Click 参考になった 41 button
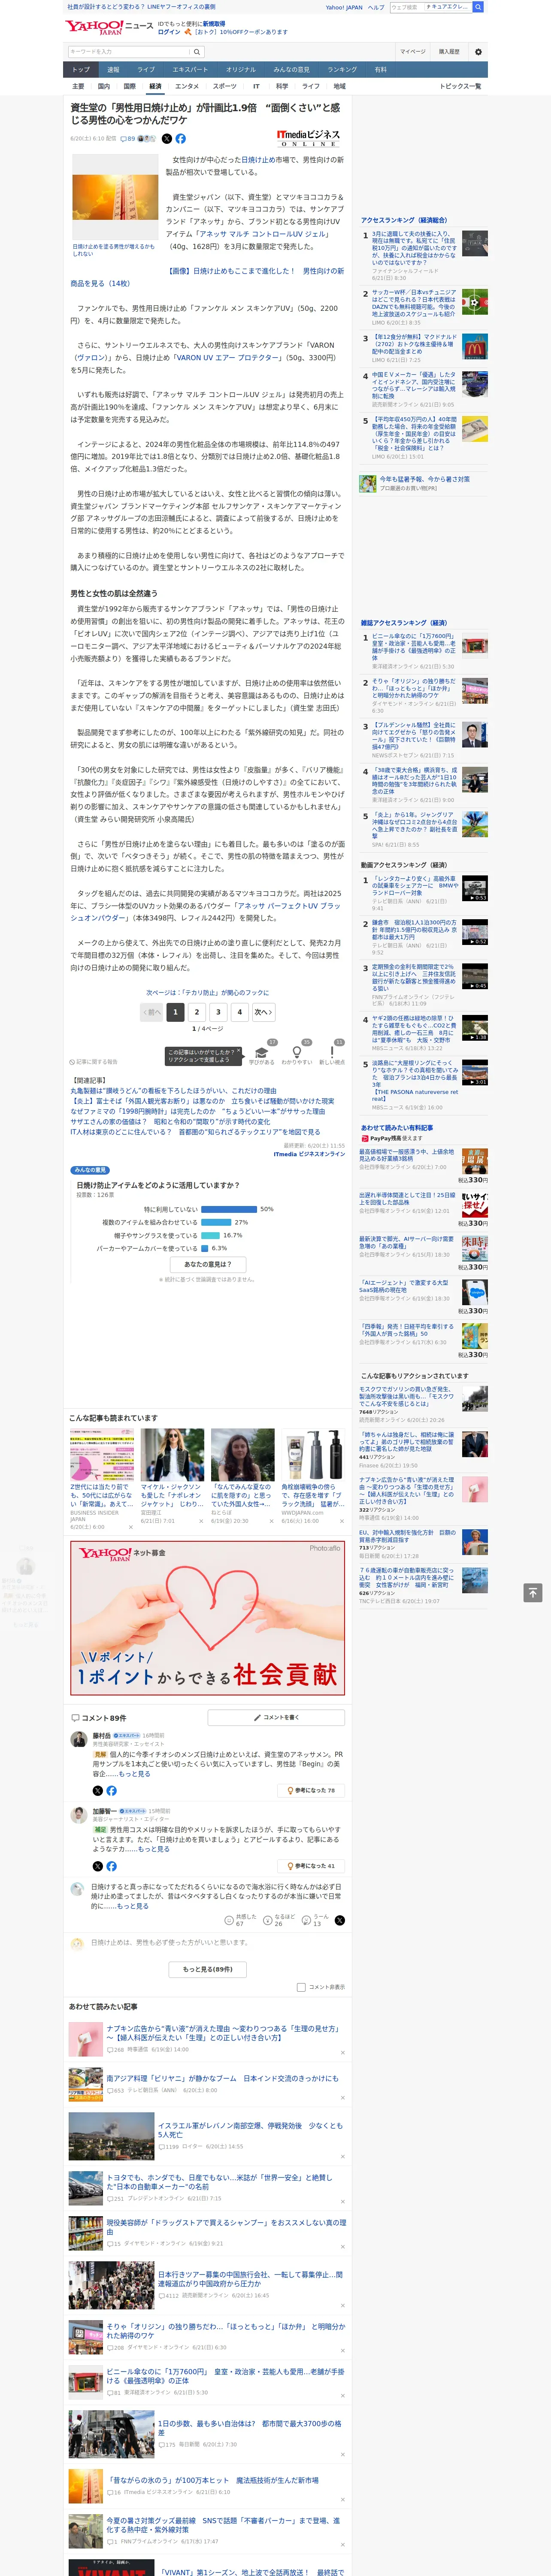Screen dimensions: 551x2576 312,1866
